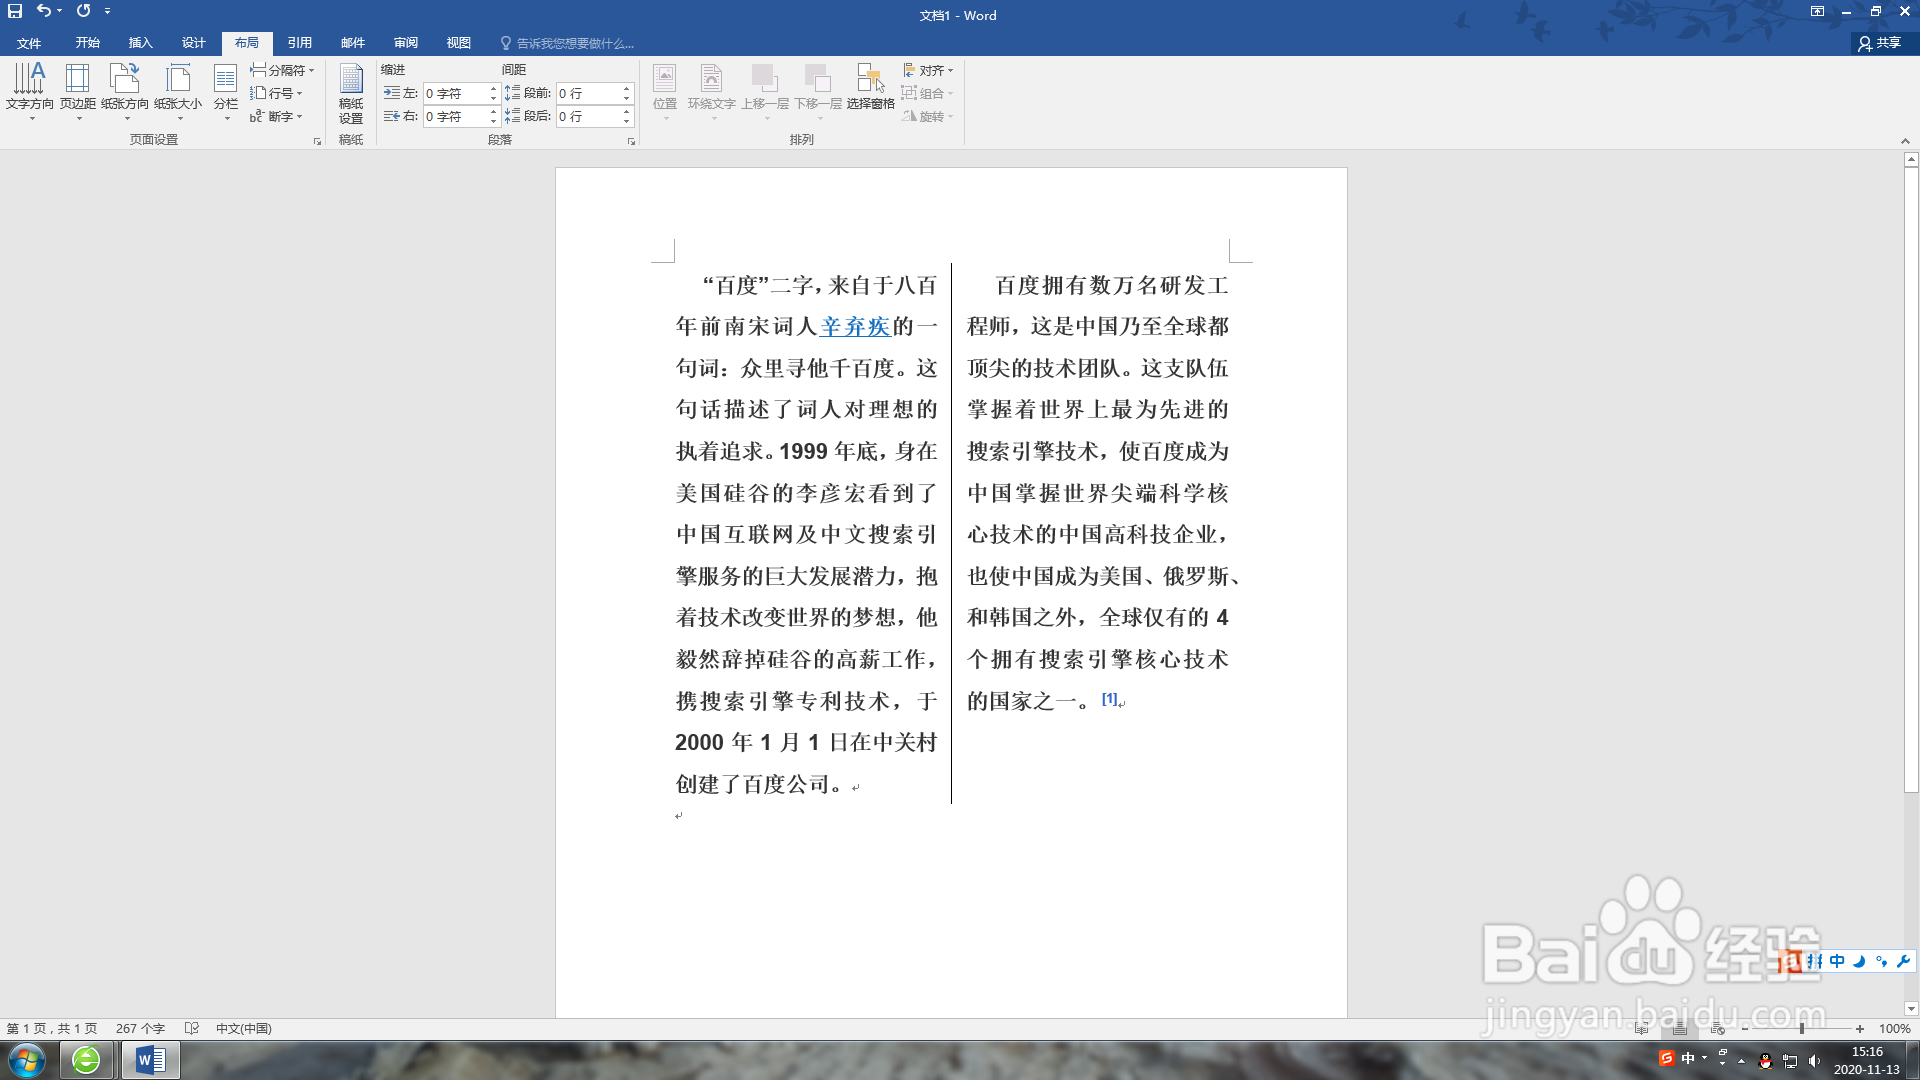Switch to the 邮件 Mailings tab
Screen dimensions: 1930x1080
click(x=353, y=43)
